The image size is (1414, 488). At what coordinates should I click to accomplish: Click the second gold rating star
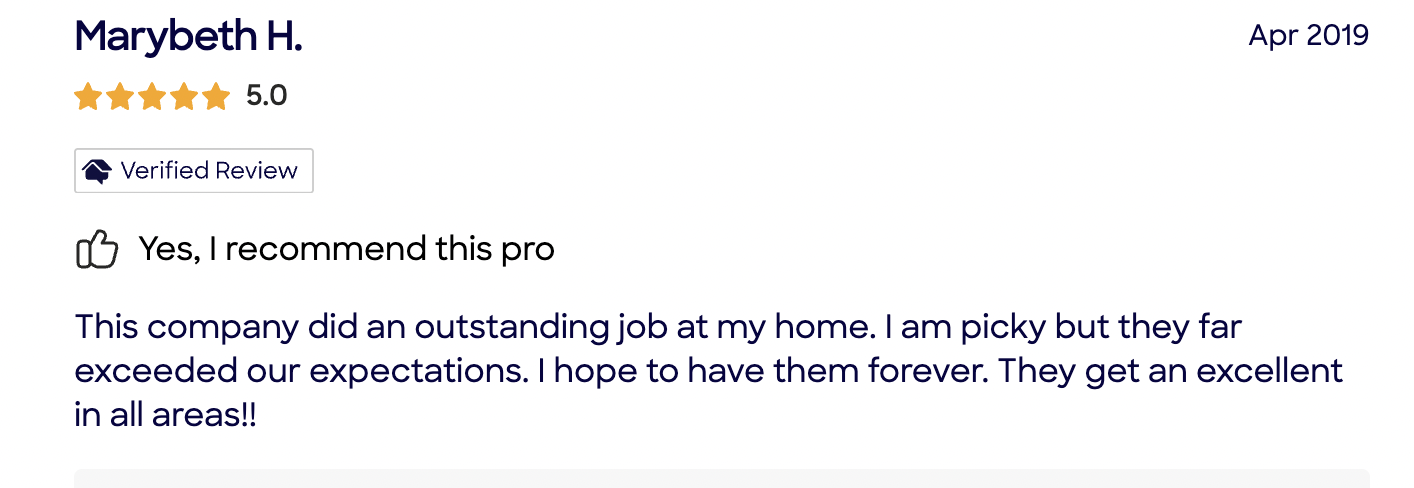pyautogui.click(x=120, y=97)
